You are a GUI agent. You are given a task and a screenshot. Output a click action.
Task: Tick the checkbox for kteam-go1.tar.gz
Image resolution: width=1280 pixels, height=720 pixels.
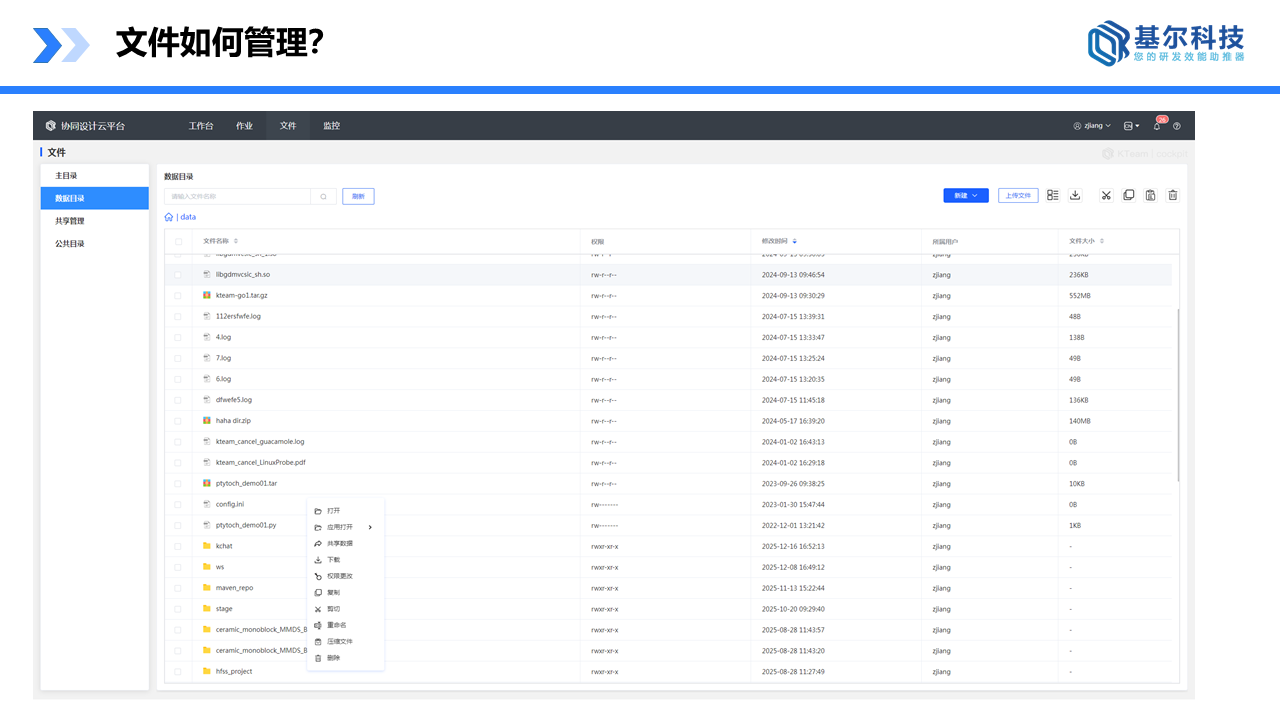[x=178, y=296]
